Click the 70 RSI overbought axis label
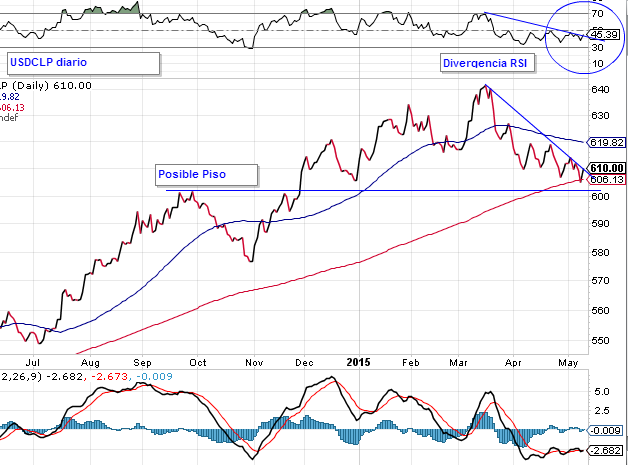The width and height of the screenshot is (628, 465). coord(597,14)
